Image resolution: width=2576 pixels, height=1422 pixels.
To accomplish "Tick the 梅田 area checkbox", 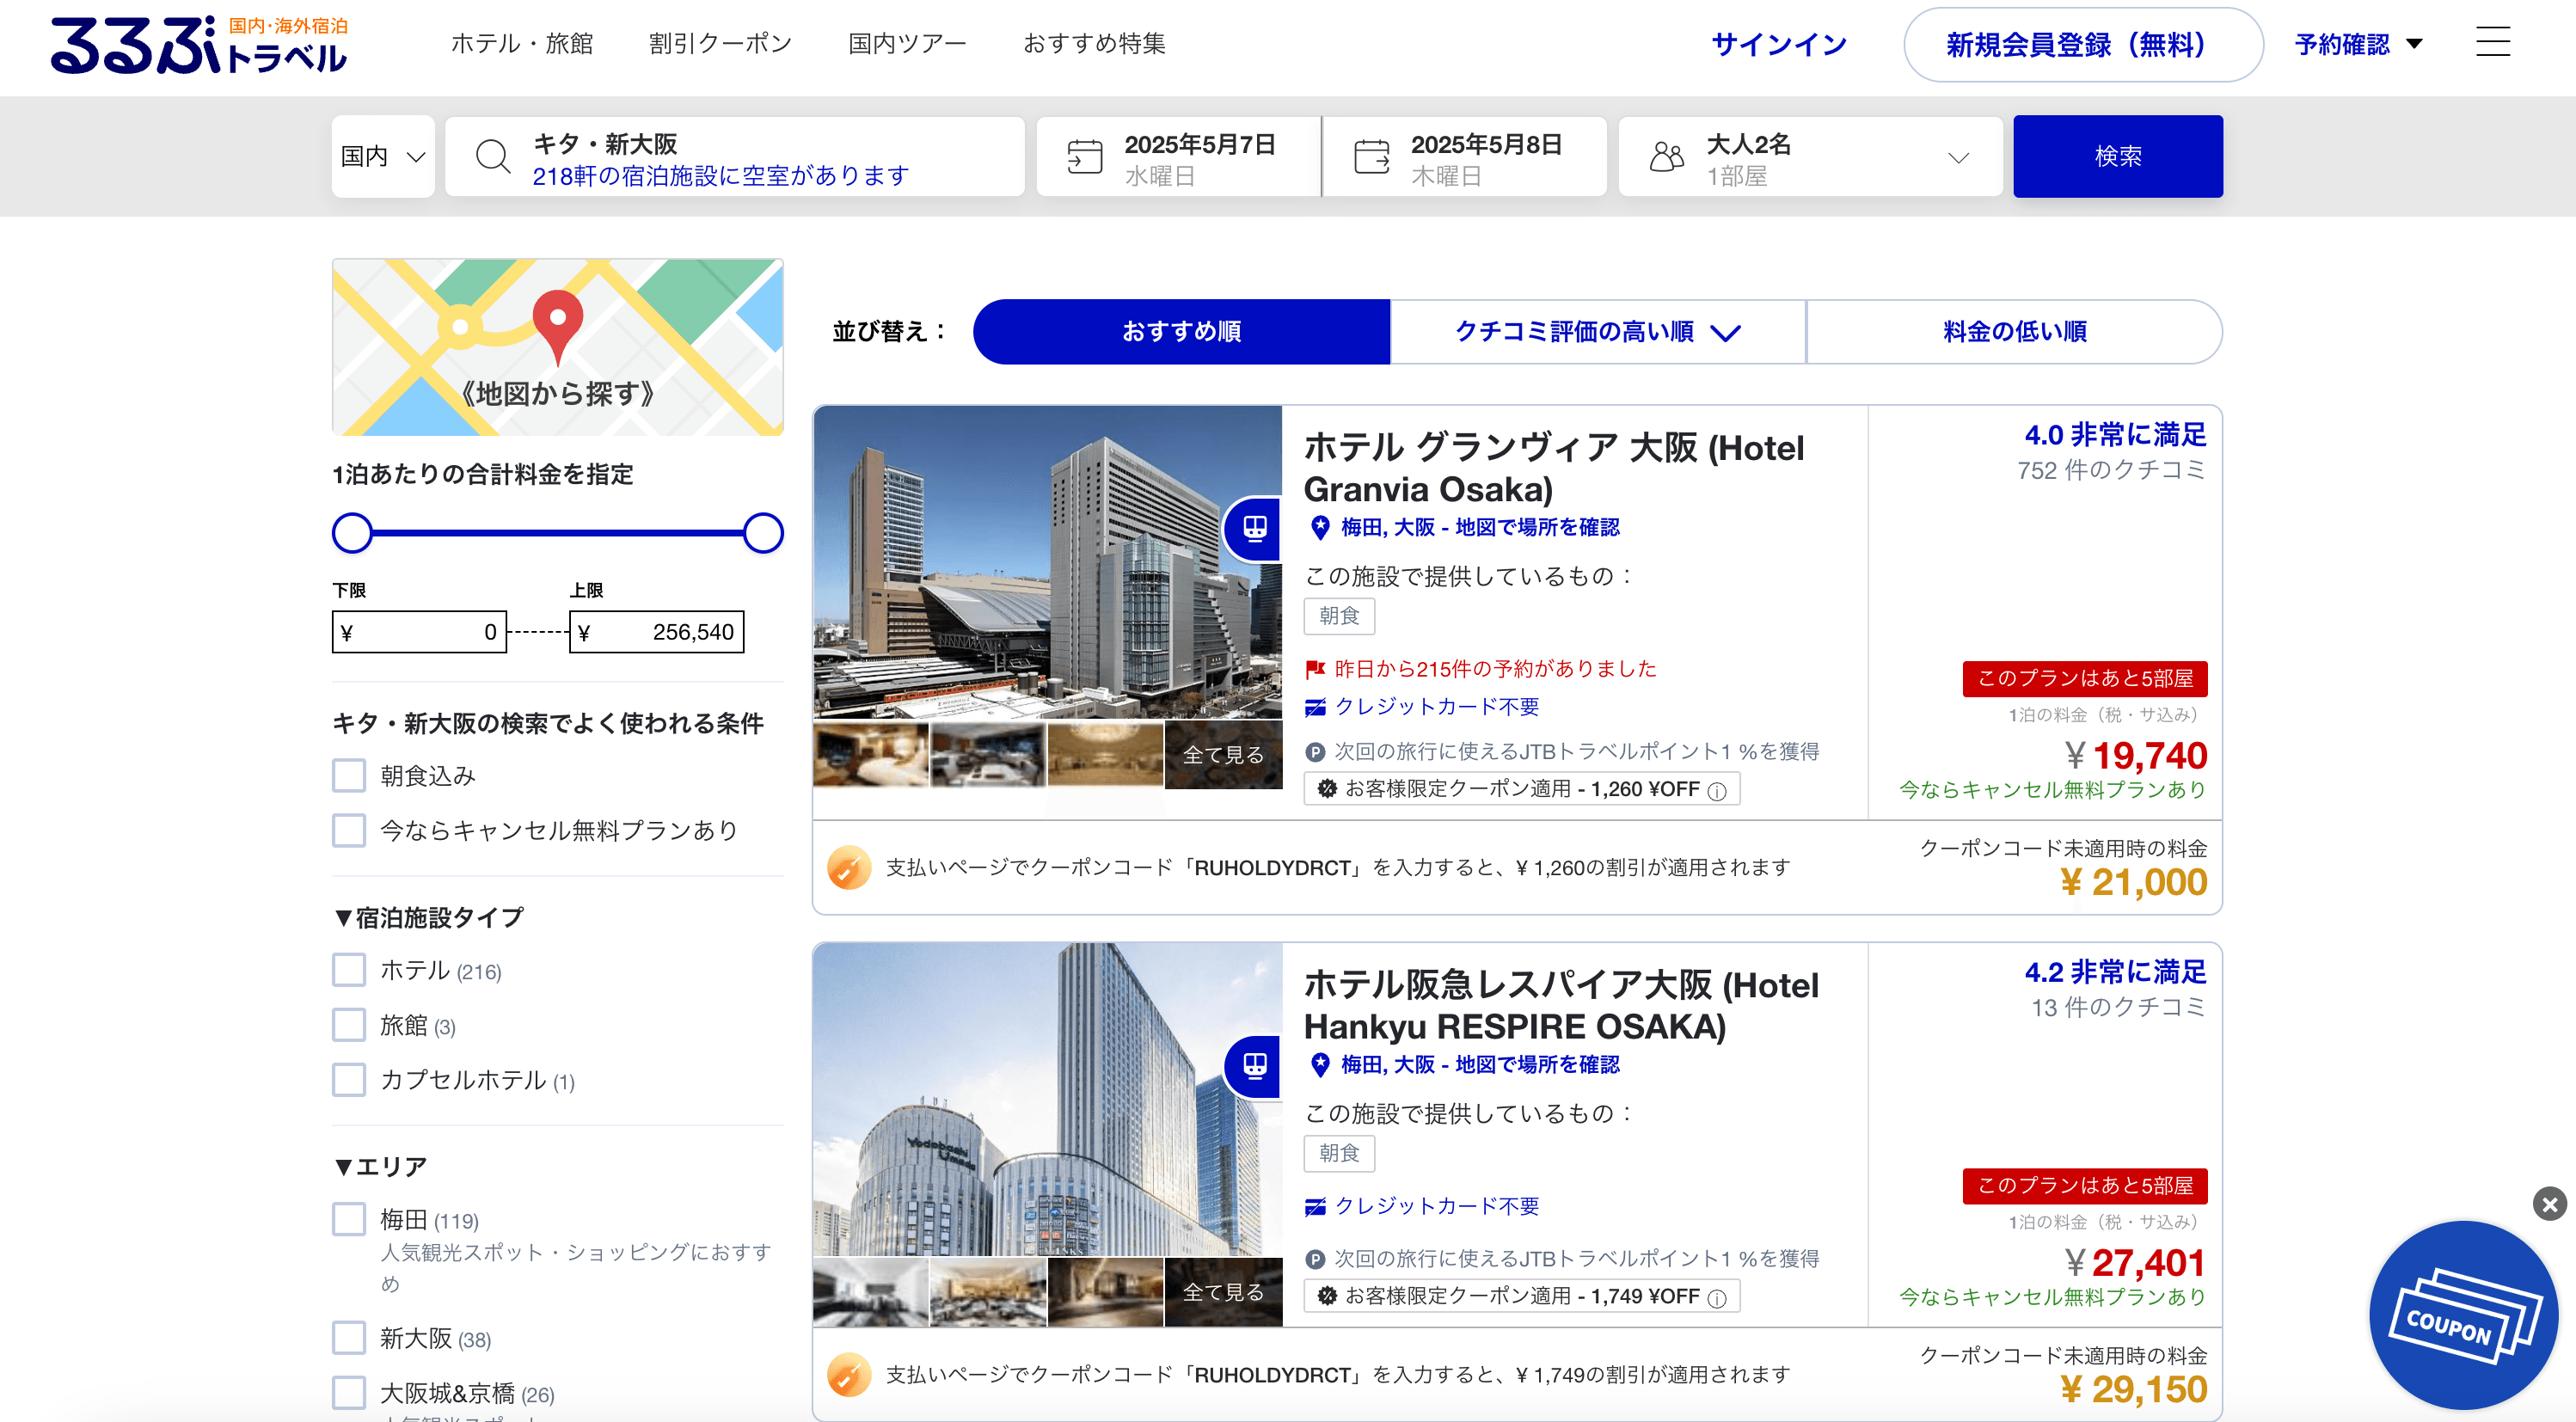I will [349, 1219].
